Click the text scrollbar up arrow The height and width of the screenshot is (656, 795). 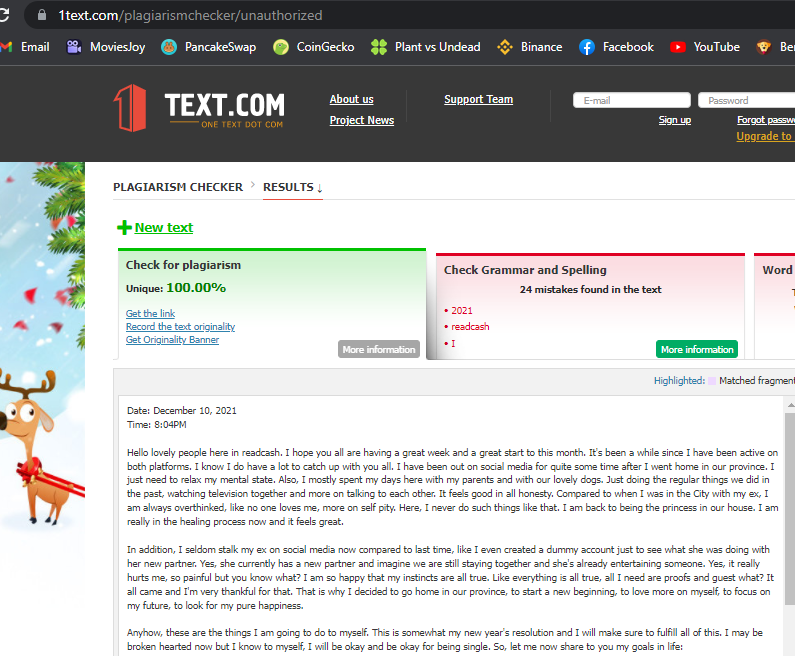pos(790,405)
